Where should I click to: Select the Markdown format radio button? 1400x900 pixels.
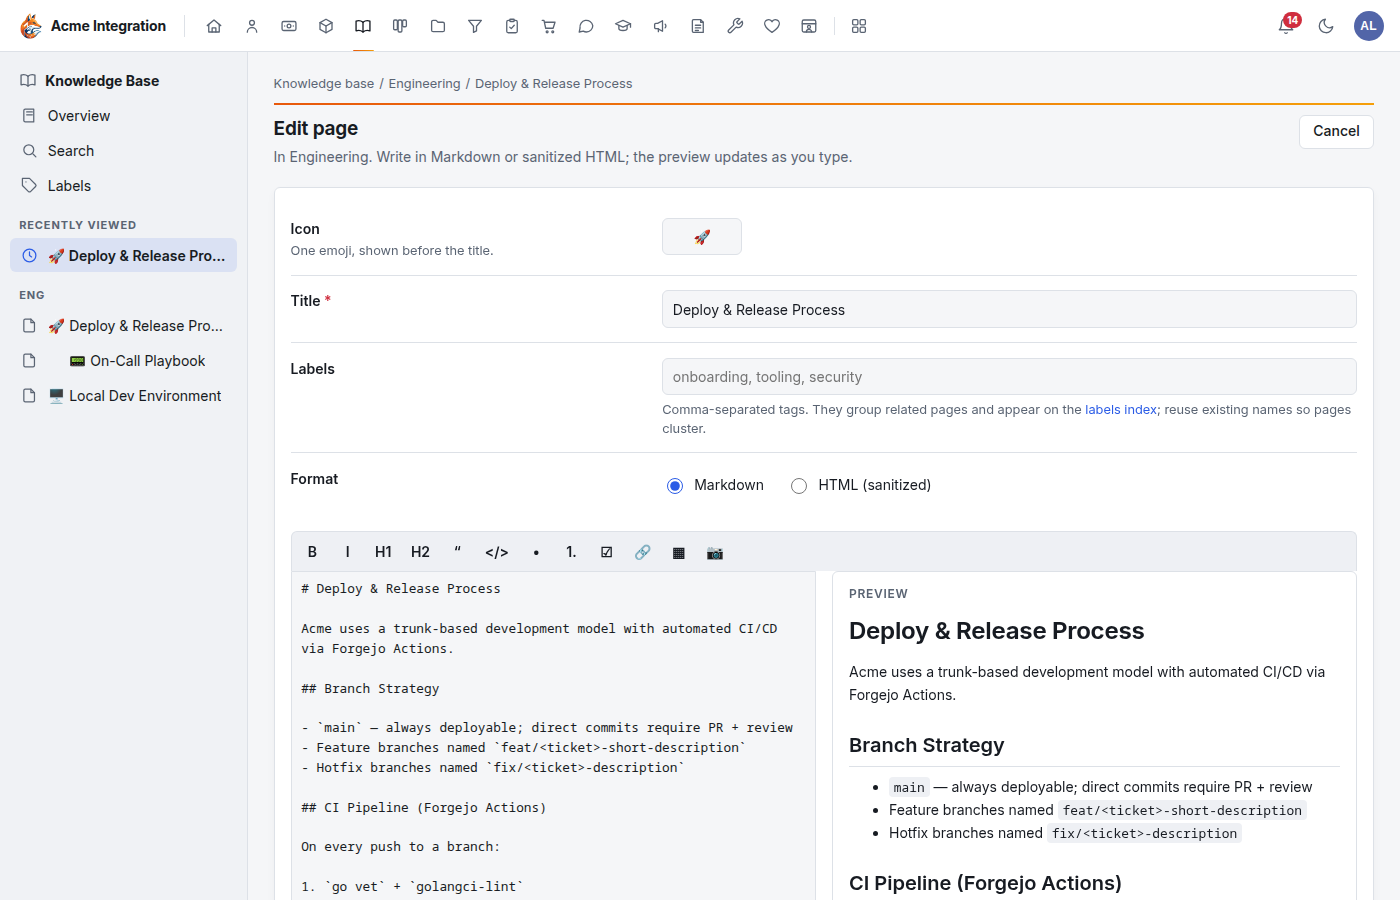(675, 486)
